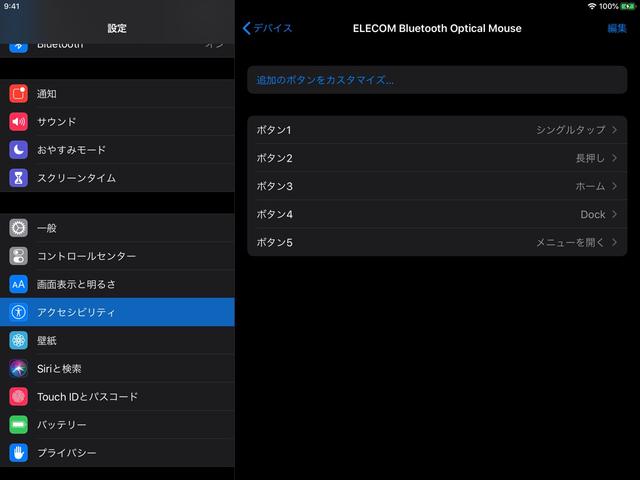Tap the 設定 sidebar title
Screen dimensions: 640x480
[117, 28]
